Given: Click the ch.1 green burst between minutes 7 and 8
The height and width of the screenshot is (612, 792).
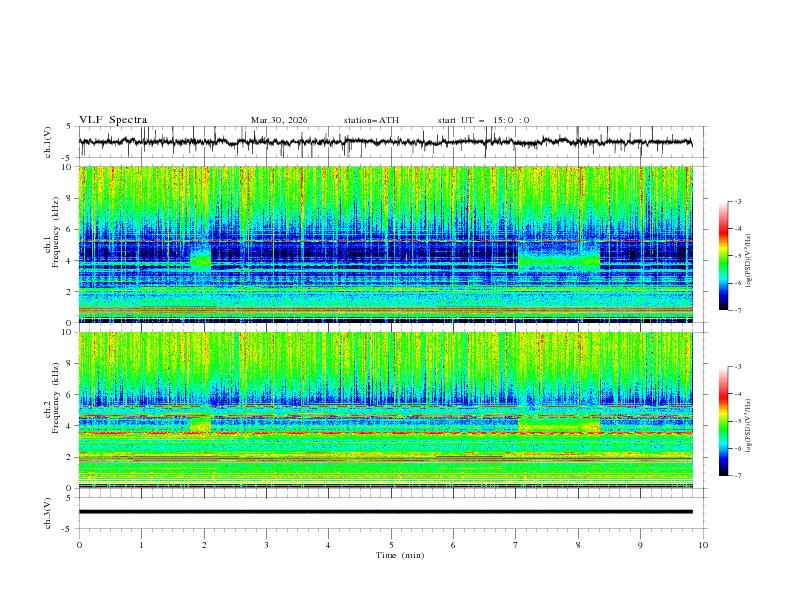Looking at the screenshot, I should (x=559, y=258).
